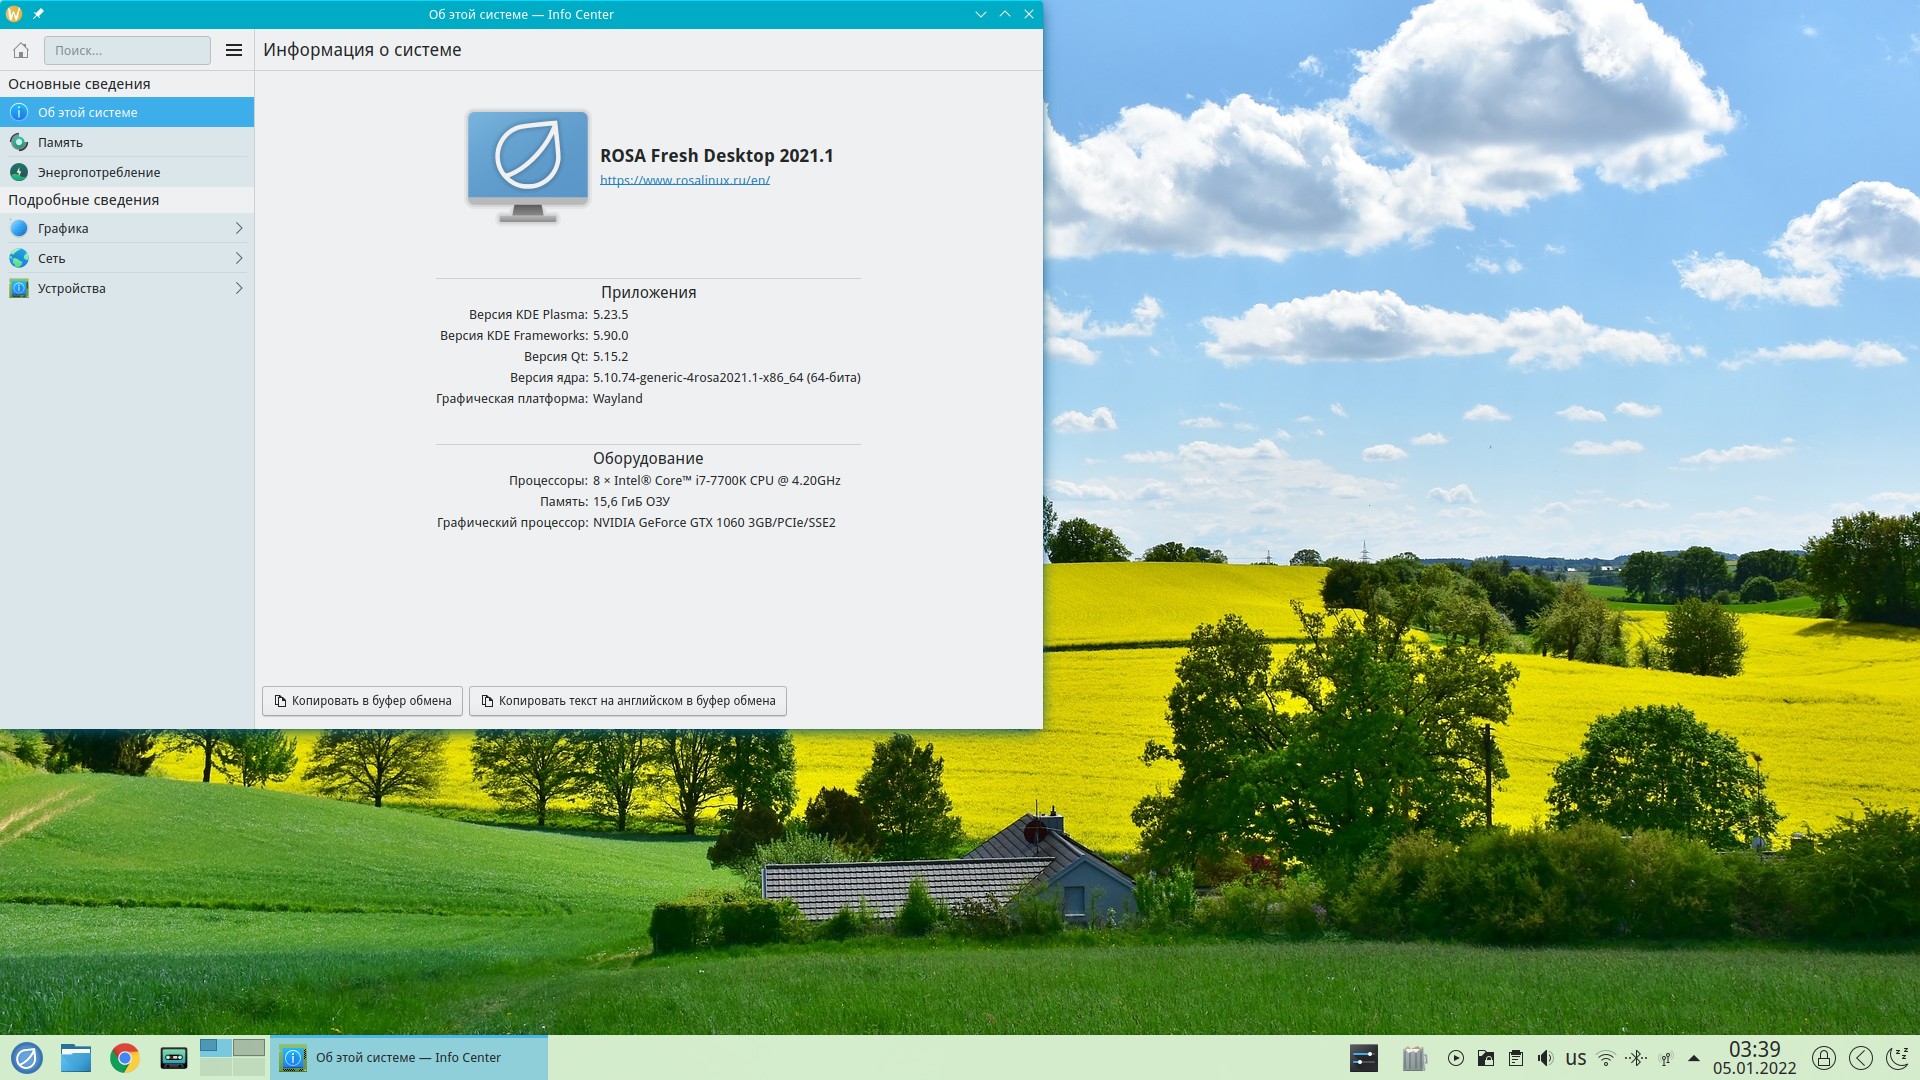Expand the Сеть category chevron
Viewport: 1920px width, 1080px height.
pyautogui.click(x=238, y=258)
